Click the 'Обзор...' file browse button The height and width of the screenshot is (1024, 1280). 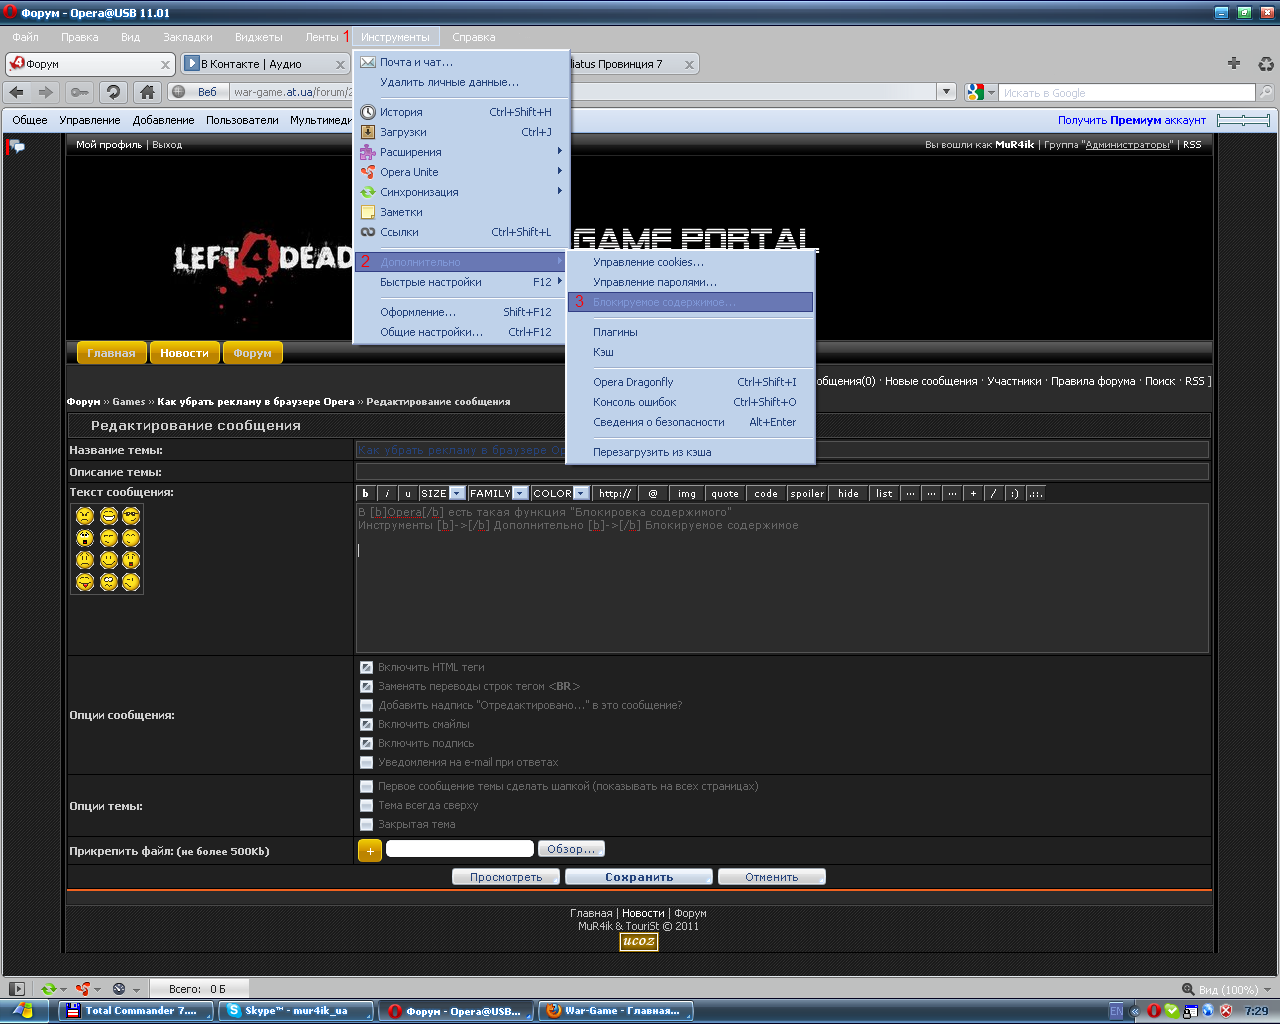tap(571, 849)
